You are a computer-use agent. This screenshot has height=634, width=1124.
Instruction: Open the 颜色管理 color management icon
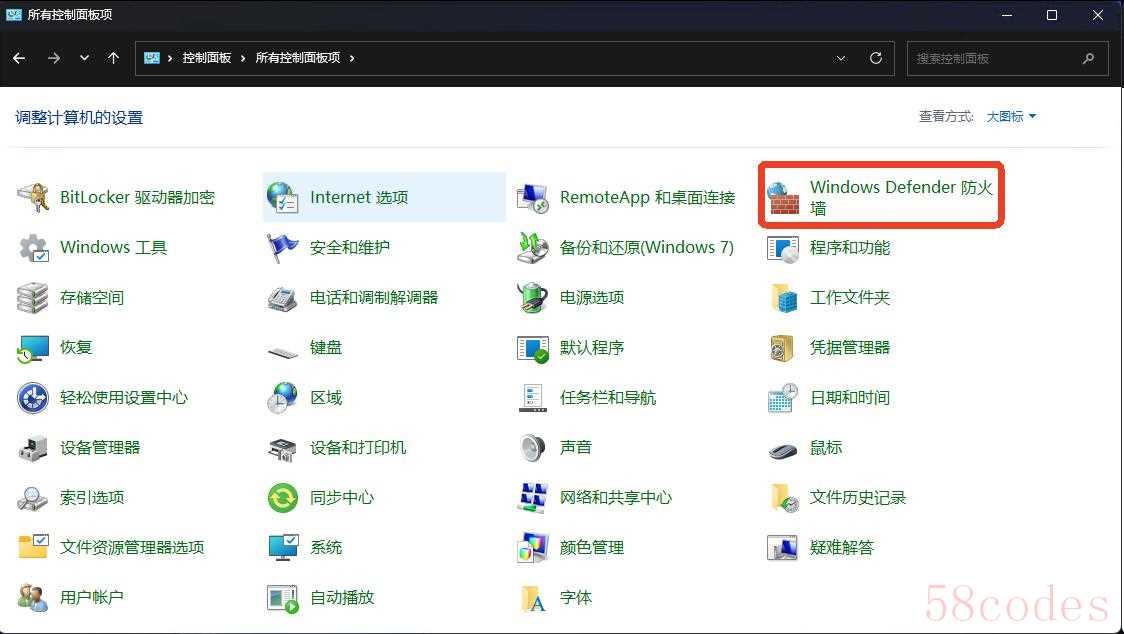pos(533,548)
